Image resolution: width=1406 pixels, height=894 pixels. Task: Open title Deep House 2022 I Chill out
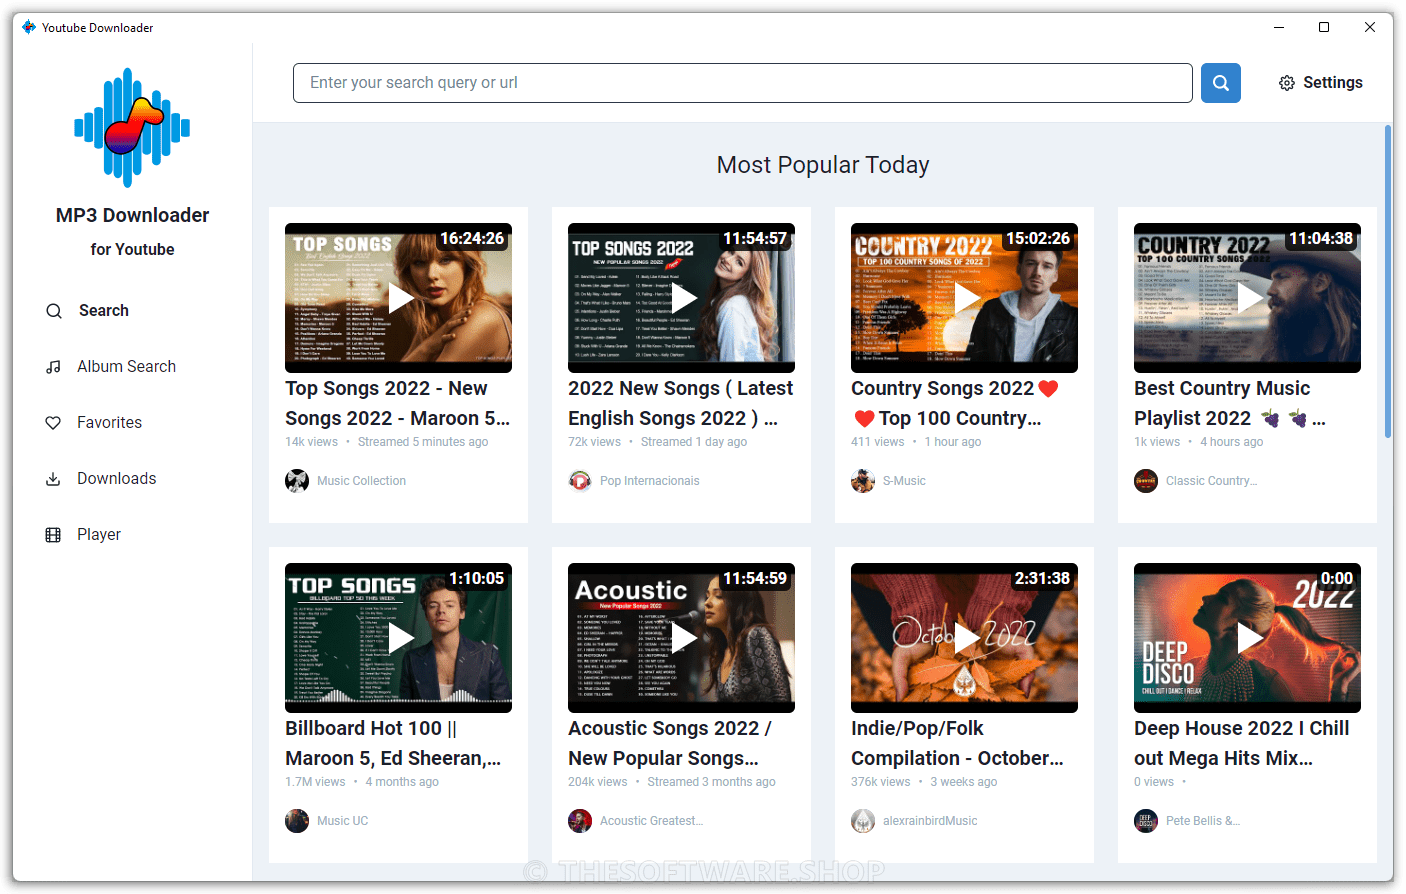1242,743
